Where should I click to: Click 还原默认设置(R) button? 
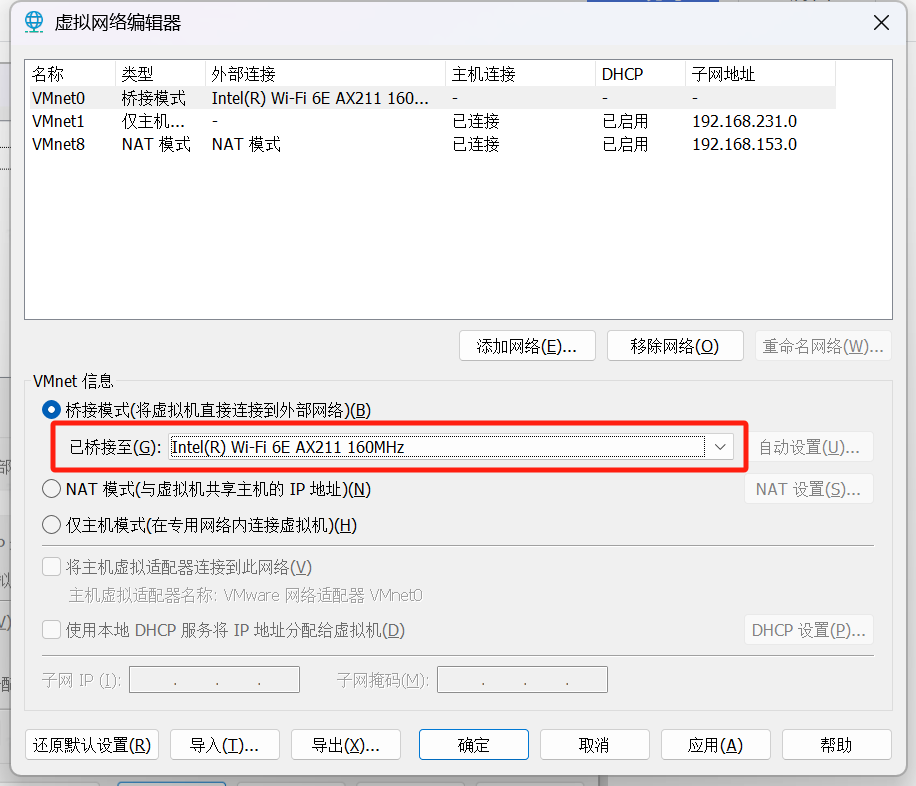pos(92,745)
